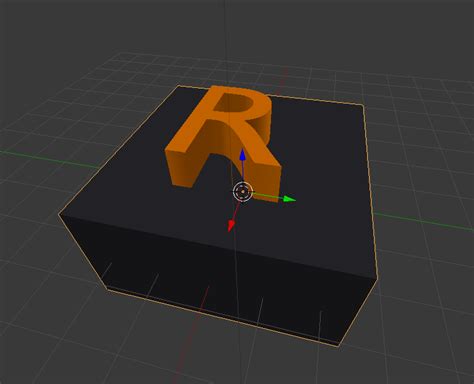This screenshot has width=474, height=384.
Task: Click the red X-axis gizmo arrow
Action: coord(231,226)
